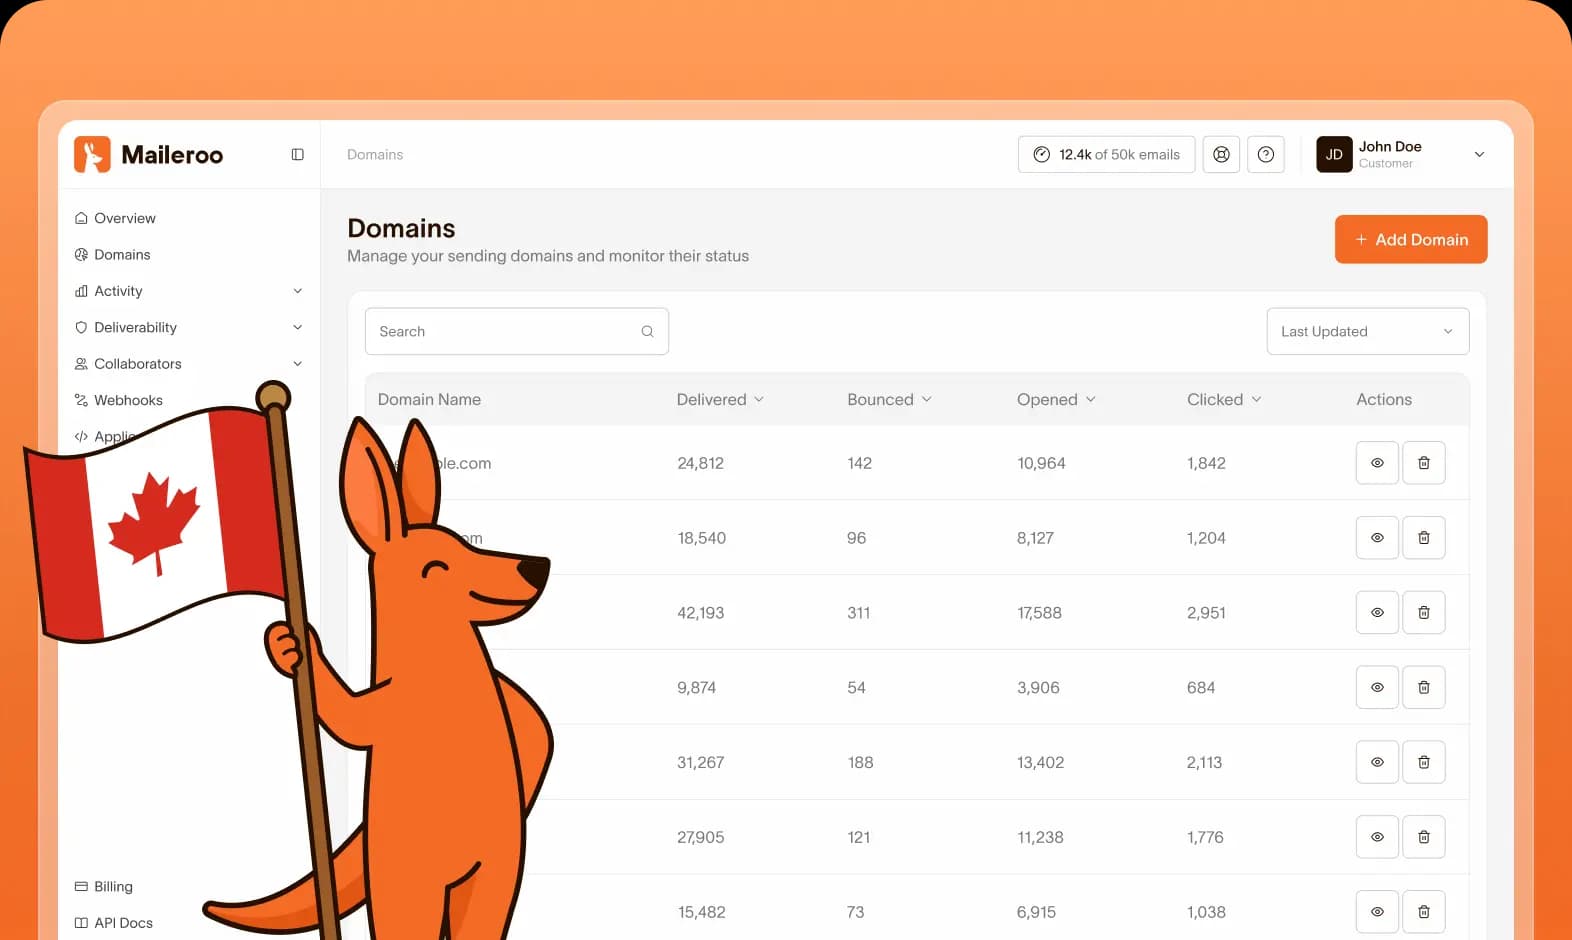Delete the domain with 42,193 delivered
The image size is (1572, 940).
[x=1424, y=612]
